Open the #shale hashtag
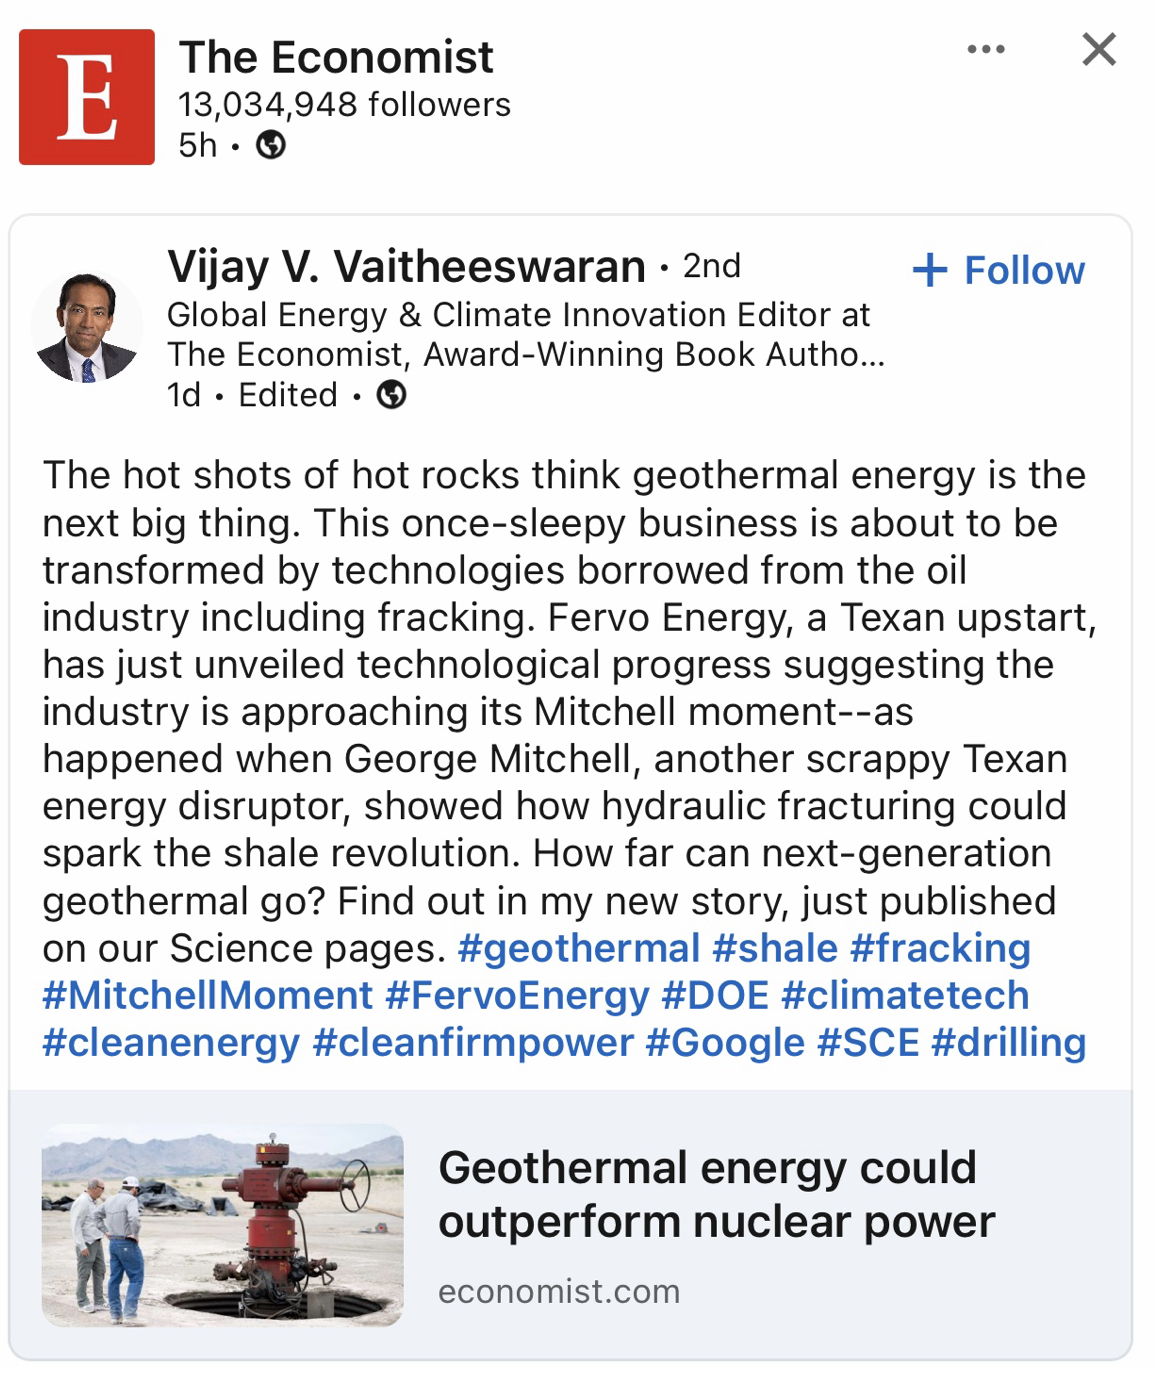Viewport: 1166px width, 1378px height. 775,948
